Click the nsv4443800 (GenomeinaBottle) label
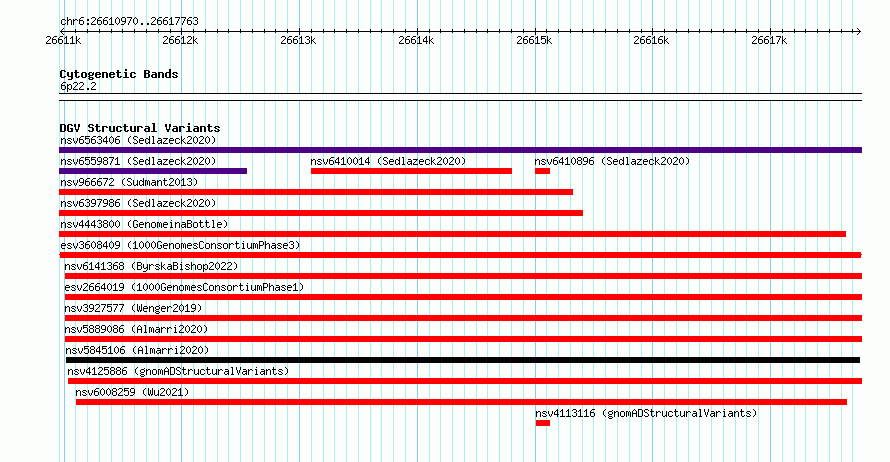This screenshot has height=462, width=890. click(x=144, y=224)
